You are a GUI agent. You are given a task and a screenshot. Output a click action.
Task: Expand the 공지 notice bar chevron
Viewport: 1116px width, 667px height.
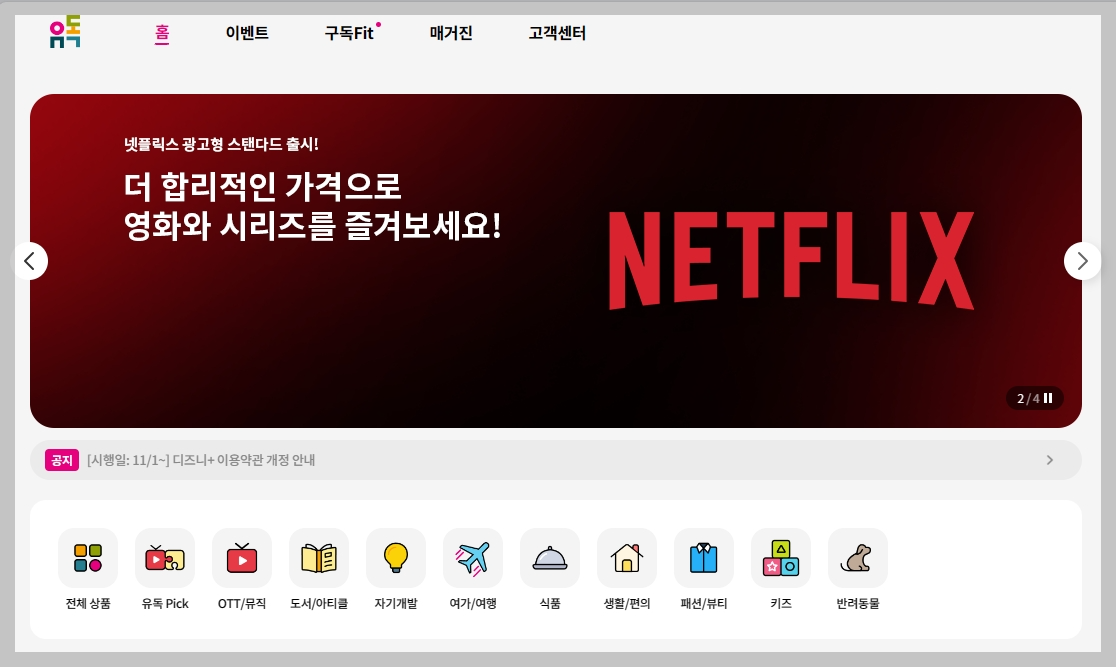pyautogui.click(x=1050, y=460)
